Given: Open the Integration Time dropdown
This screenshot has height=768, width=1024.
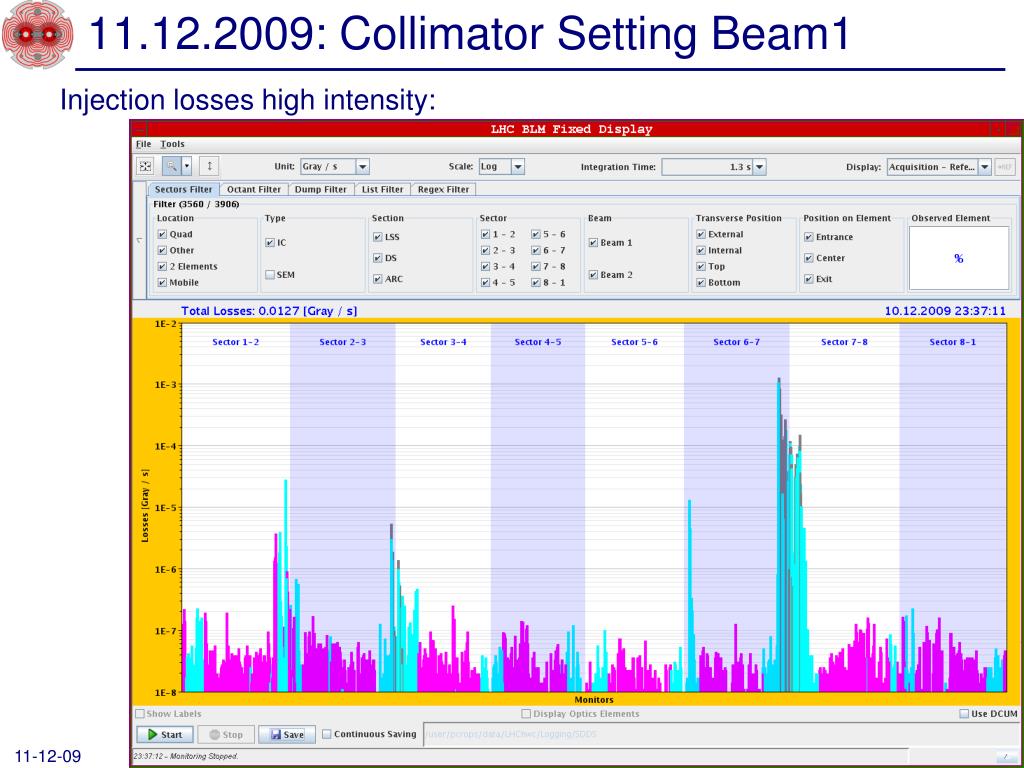Looking at the screenshot, I should 760,167.
